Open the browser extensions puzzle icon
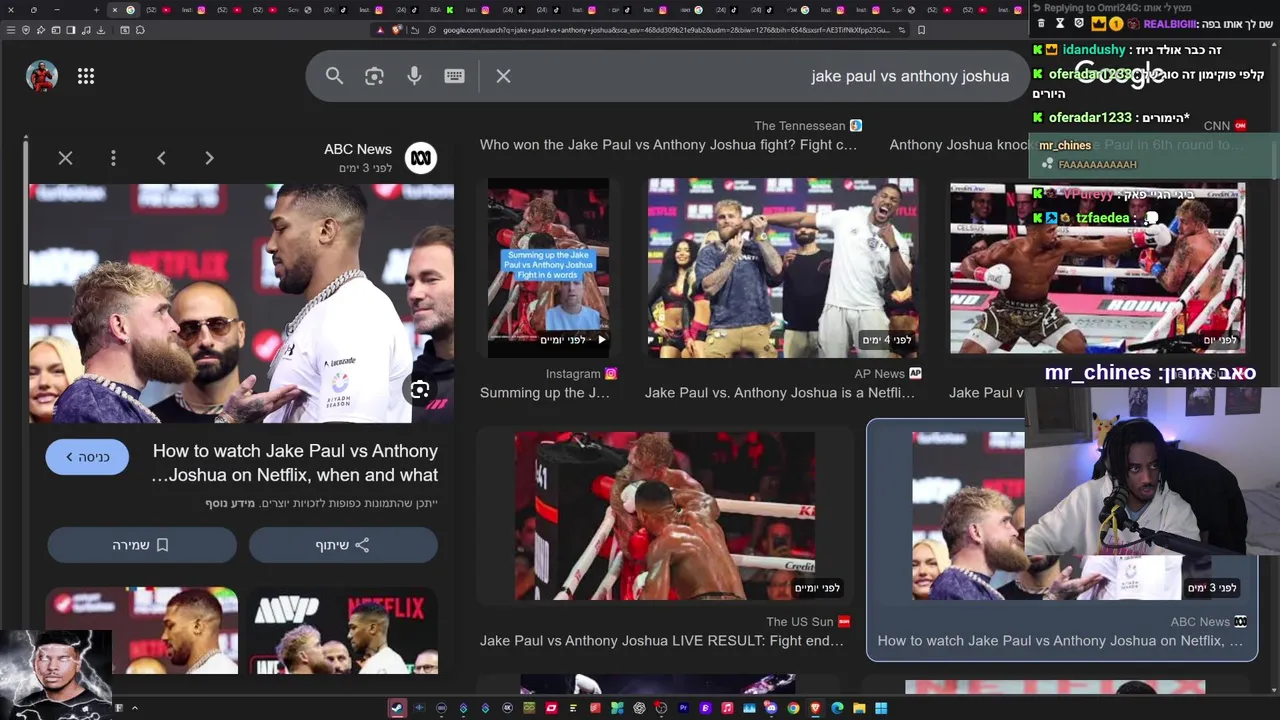This screenshot has height=720, width=1280. 140,30
